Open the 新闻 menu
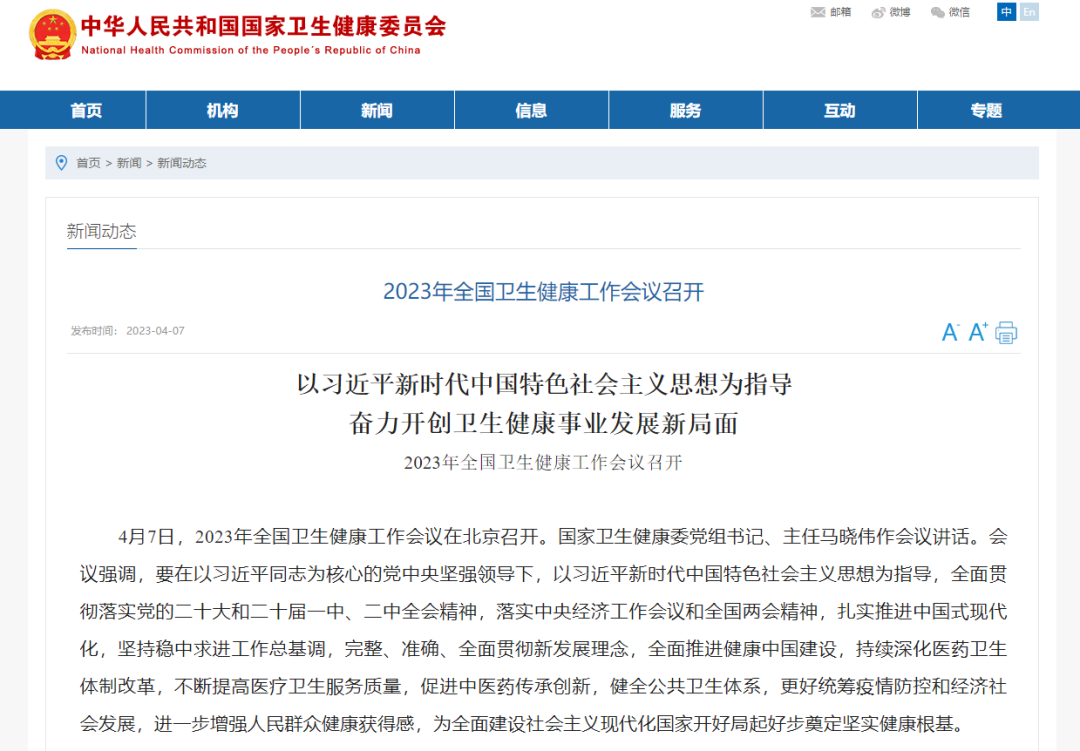 click(377, 111)
